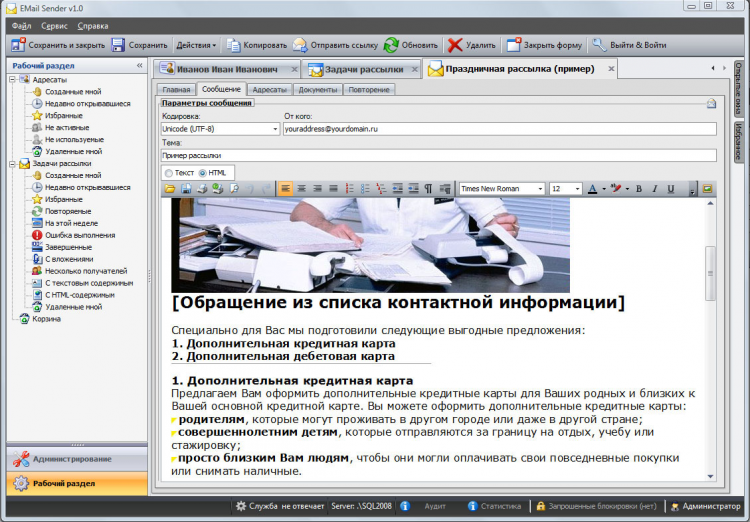
Task: Collapse the Задачи рассылки tree node
Action: 12,164
